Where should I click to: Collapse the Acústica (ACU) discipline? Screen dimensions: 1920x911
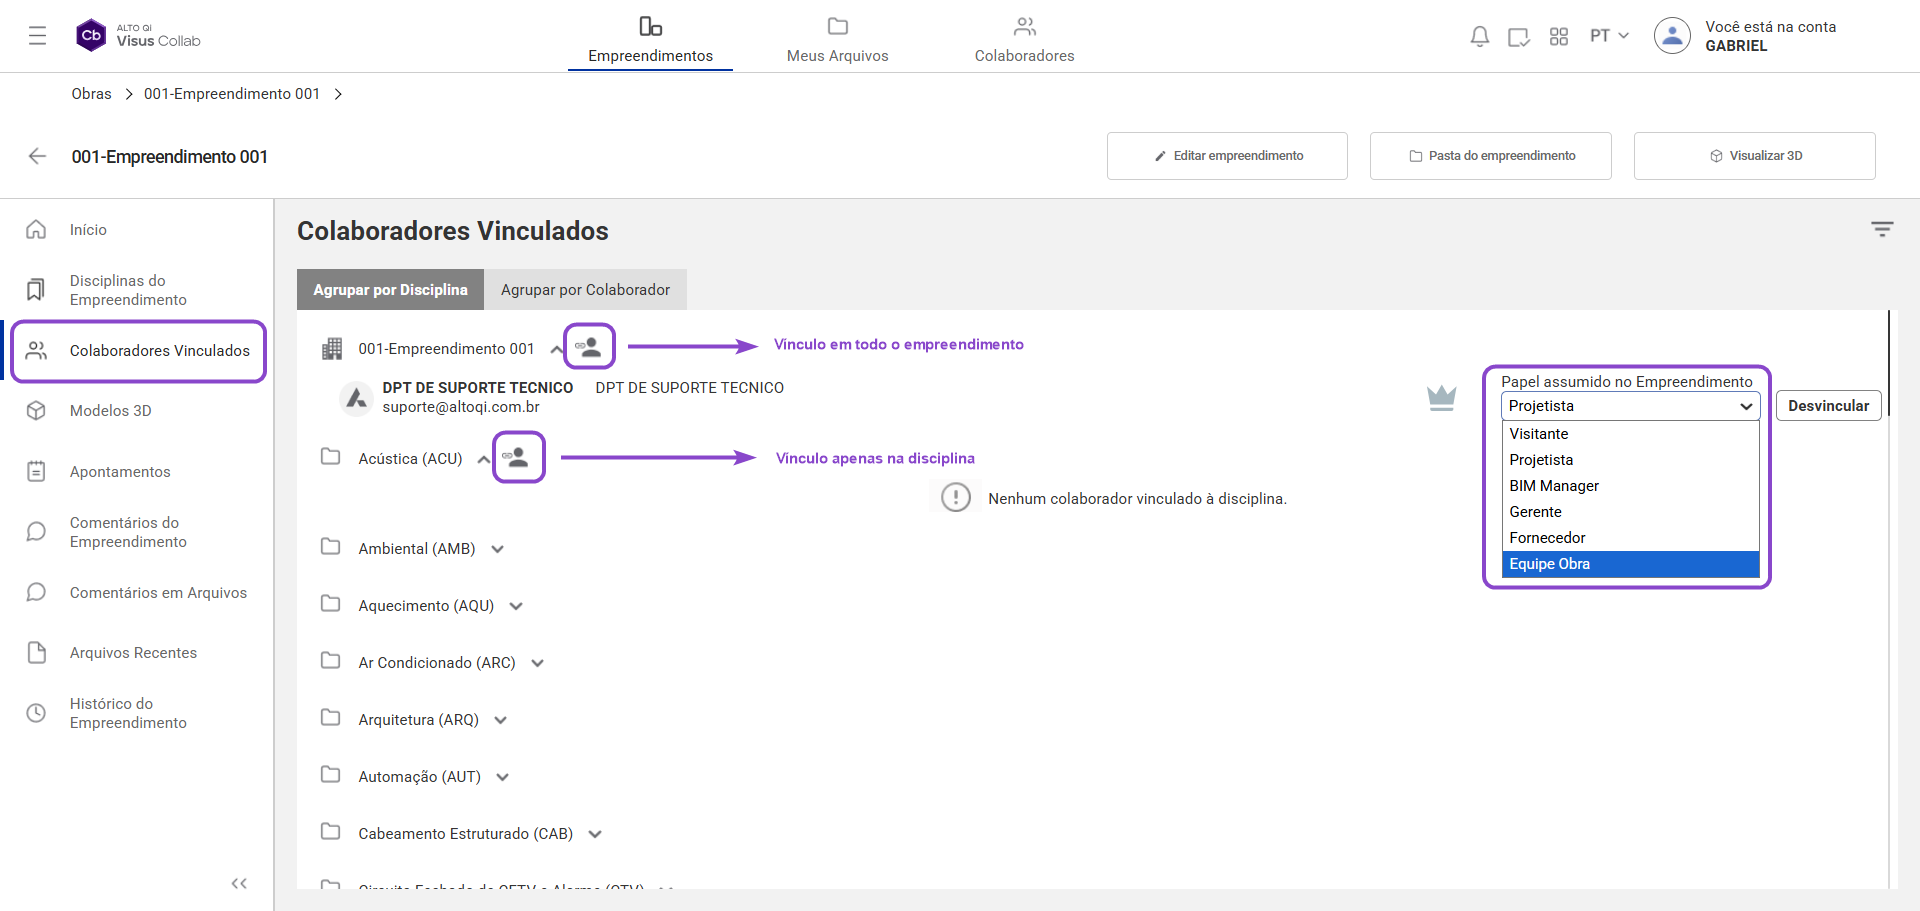pos(483,460)
